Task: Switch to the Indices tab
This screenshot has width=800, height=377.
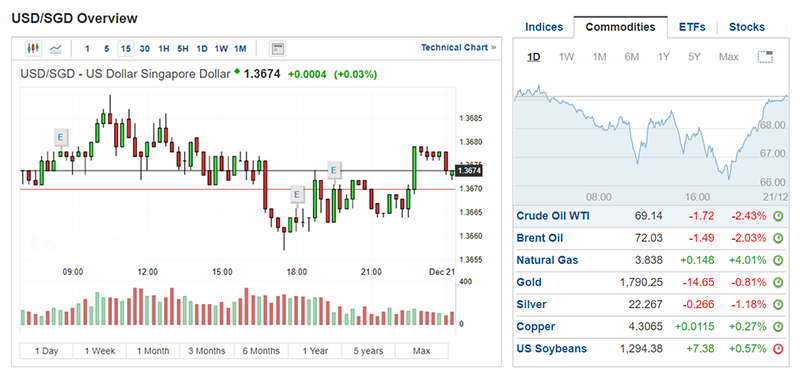Action: coord(544,27)
